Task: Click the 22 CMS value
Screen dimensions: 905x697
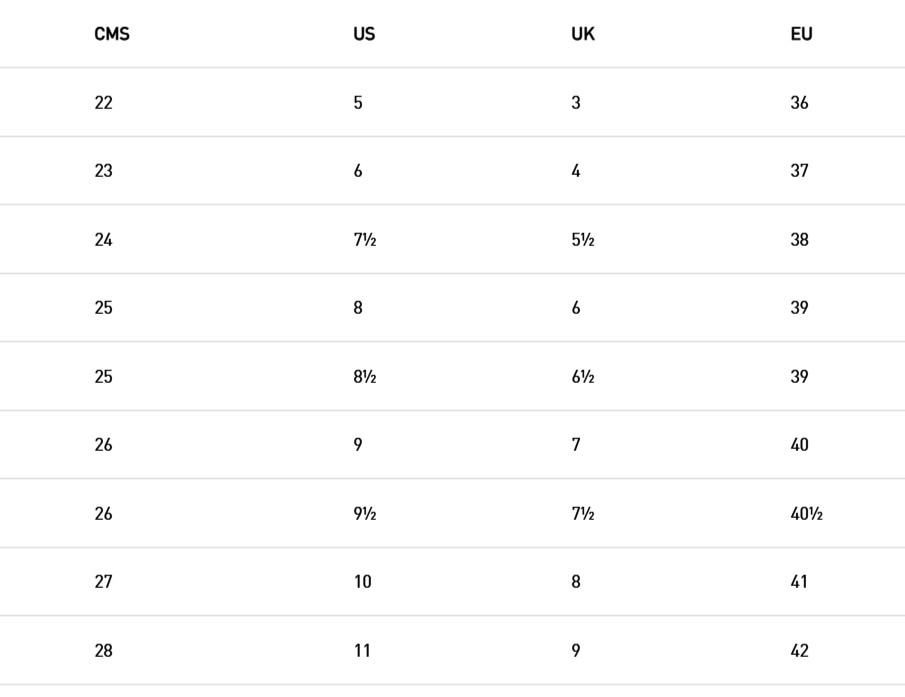Action: pos(103,103)
